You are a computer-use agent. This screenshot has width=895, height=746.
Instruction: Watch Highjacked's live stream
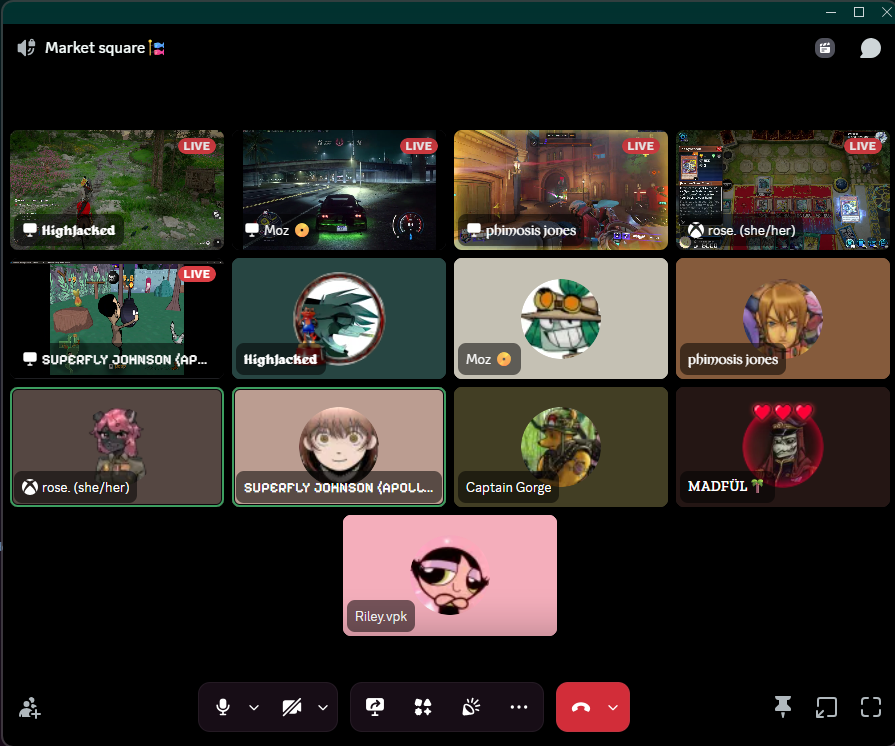117,190
